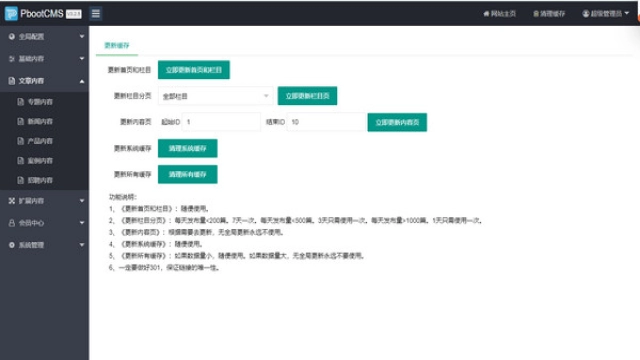Click the 清理所有缓存 button
Viewport: 640px width, 360px height.
pyautogui.click(x=188, y=175)
